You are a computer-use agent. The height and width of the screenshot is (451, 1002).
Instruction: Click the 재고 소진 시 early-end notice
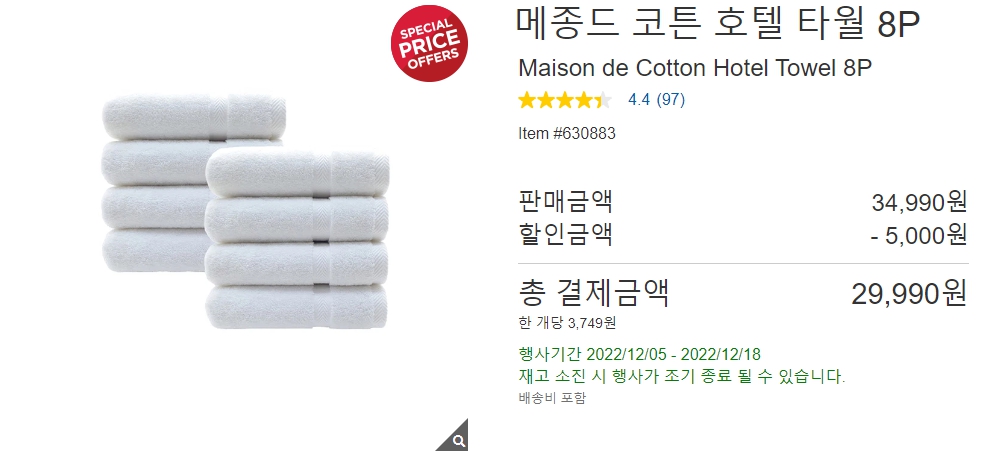pos(682,376)
